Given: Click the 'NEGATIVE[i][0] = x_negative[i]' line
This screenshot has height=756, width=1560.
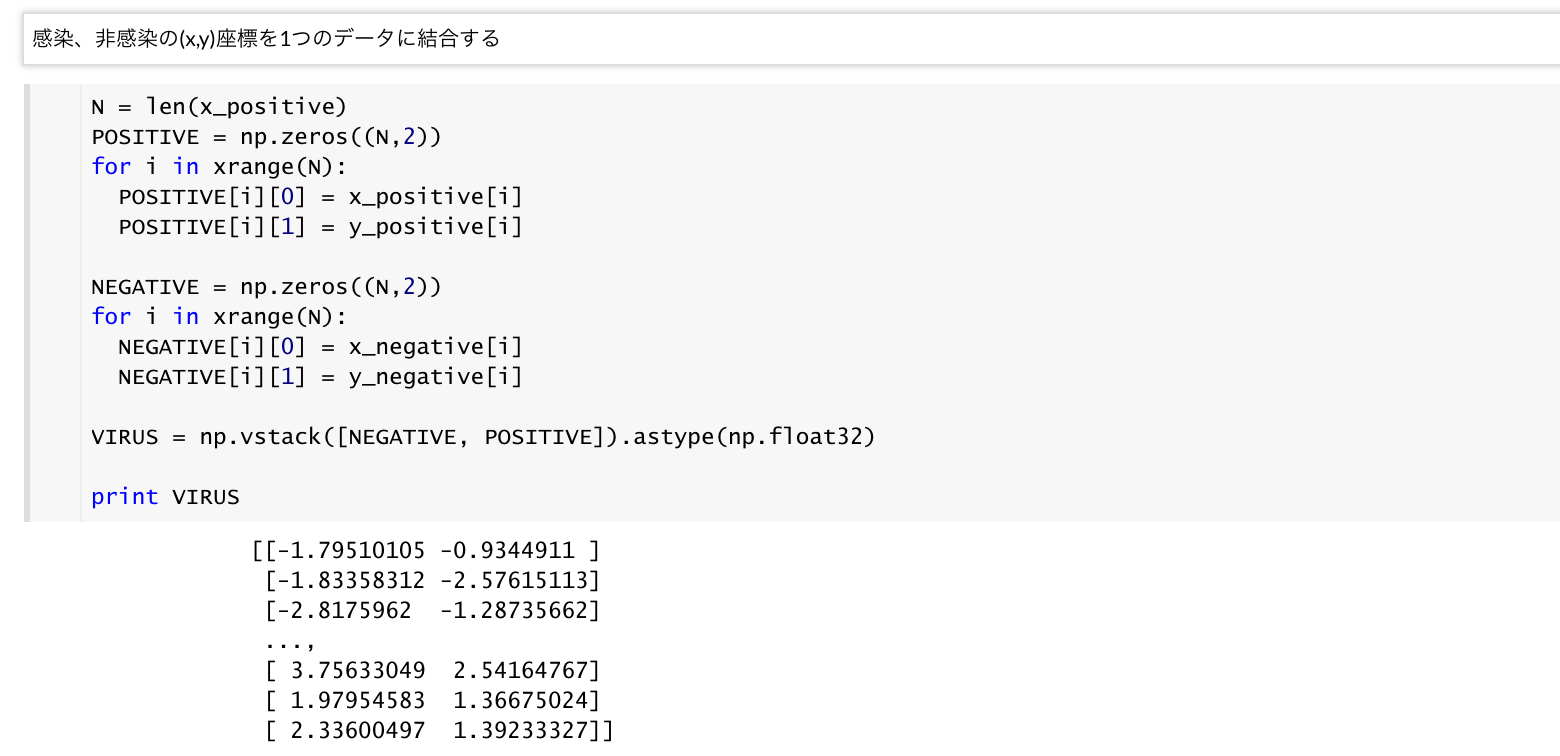Looking at the screenshot, I should (320, 347).
